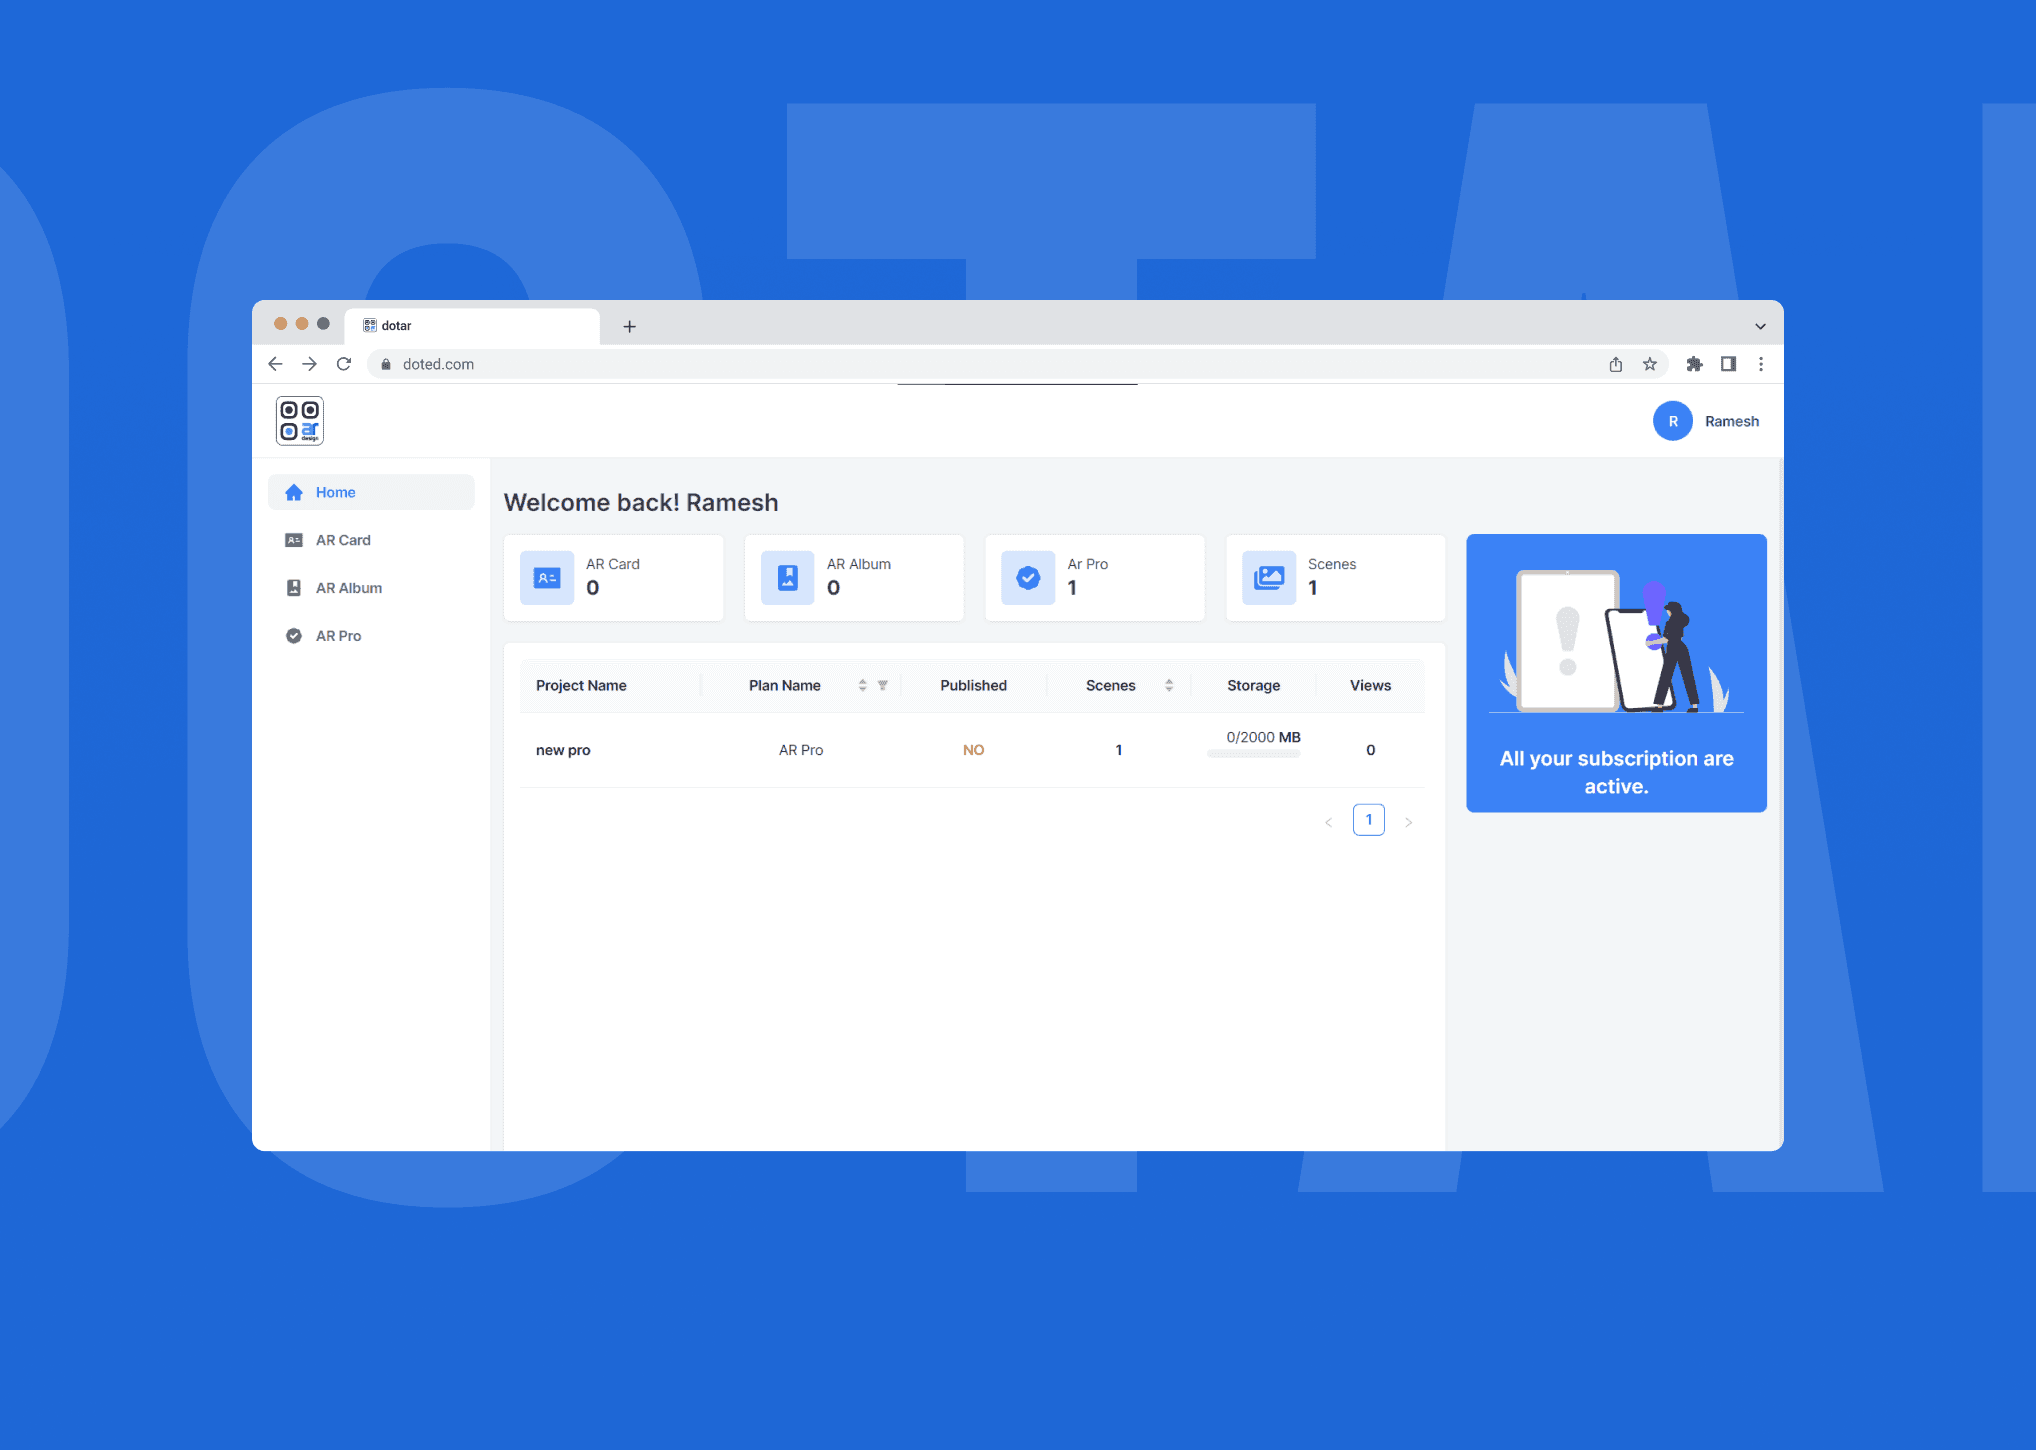Image resolution: width=2036 pixels, height=1450 pixels.
Task: Open the Ramesh user profile menu
Action: coord(1707,419)
